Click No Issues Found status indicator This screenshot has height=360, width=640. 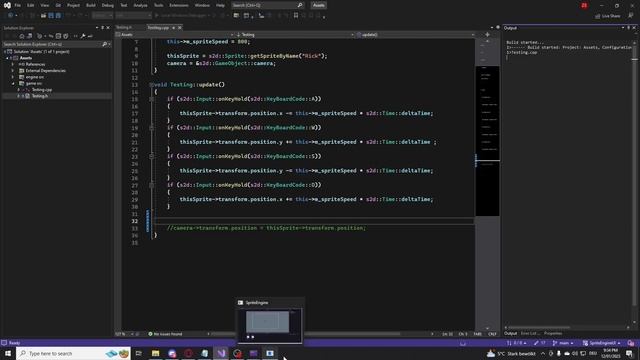165,334
